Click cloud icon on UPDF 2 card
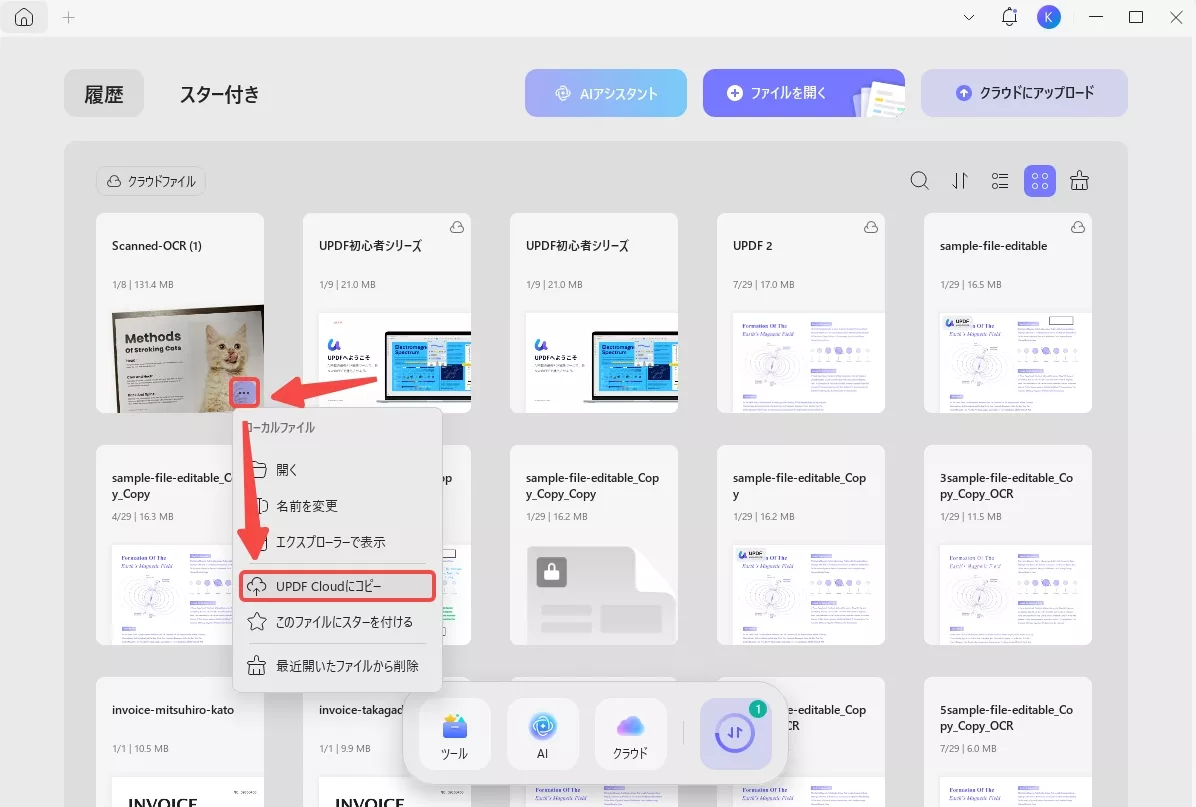This screenshot has height=807, width=1196. (871, 227)
